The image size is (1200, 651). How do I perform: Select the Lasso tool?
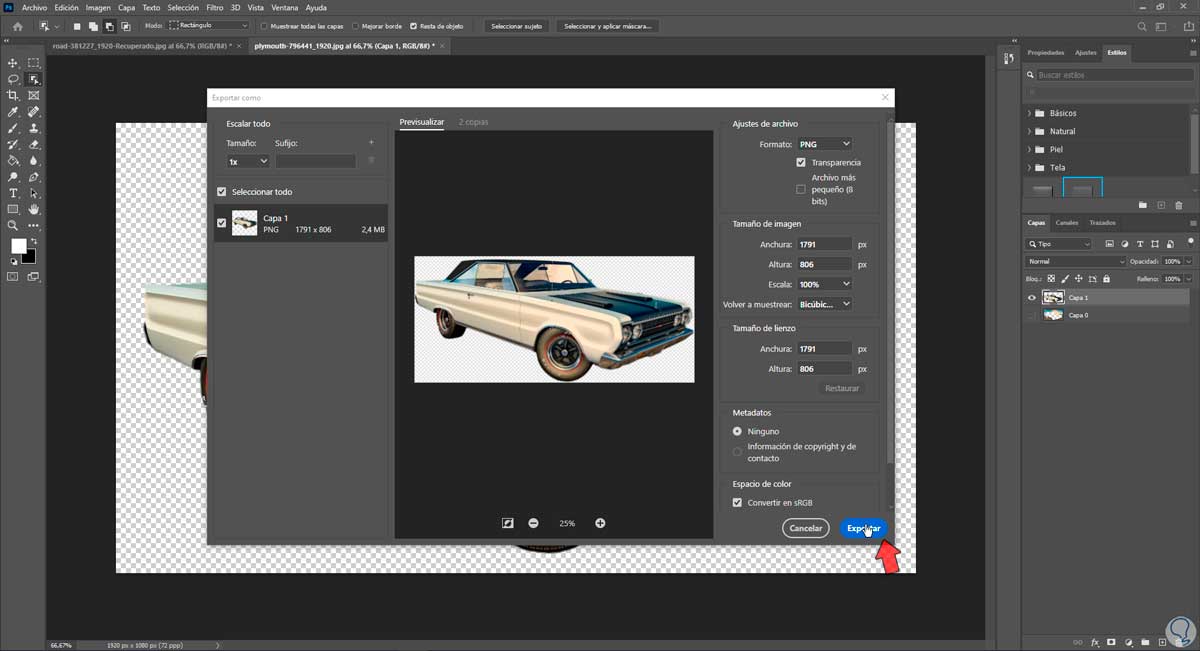(x=13, y=79)
